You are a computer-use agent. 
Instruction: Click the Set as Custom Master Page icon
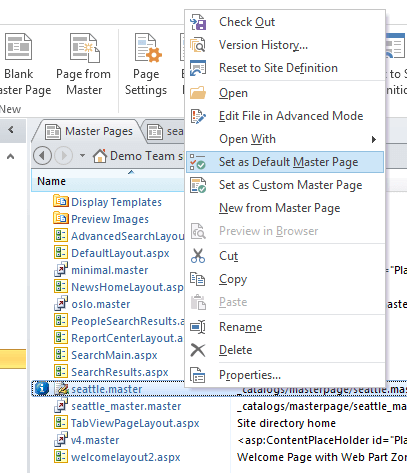(198, 185)
